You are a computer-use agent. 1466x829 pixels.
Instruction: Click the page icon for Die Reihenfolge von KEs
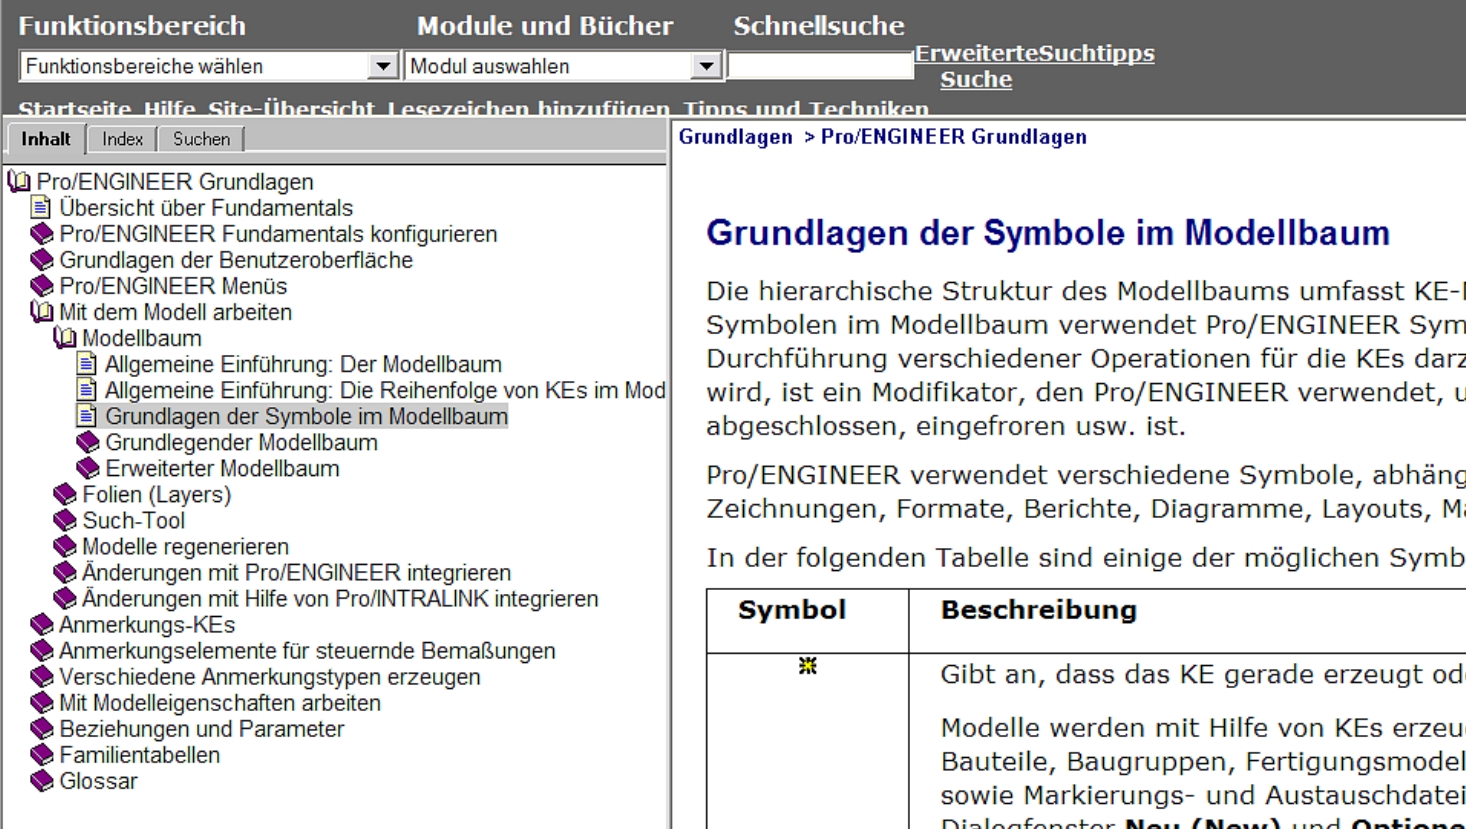[87, 390]
